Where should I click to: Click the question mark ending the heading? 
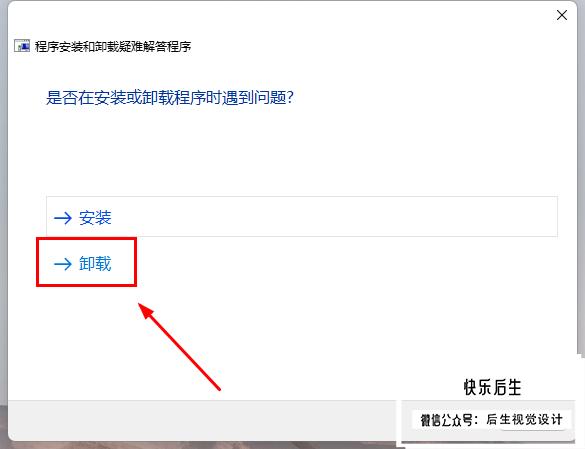[290, 98]
